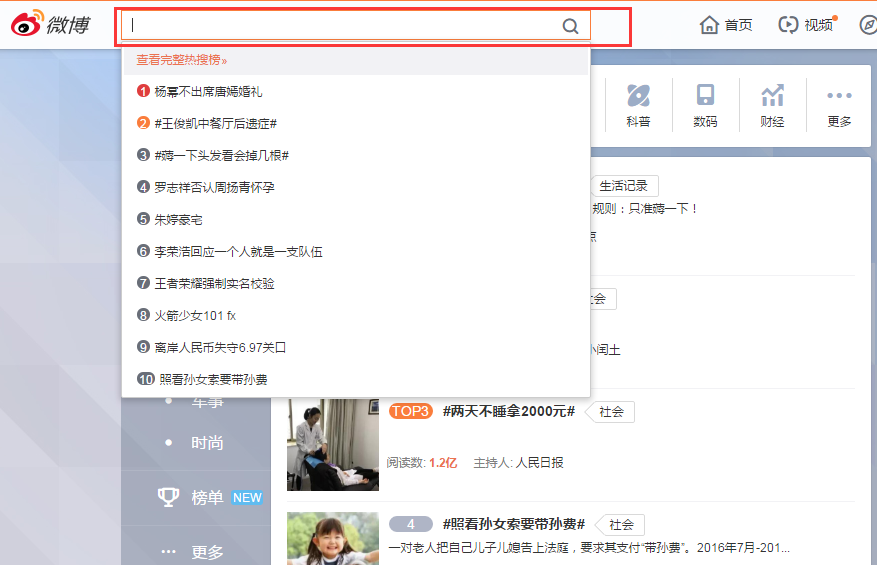The width and height of the screenshot is (877, 565).
Task: Focus the Weibo search input field
Action: point(340,26)
